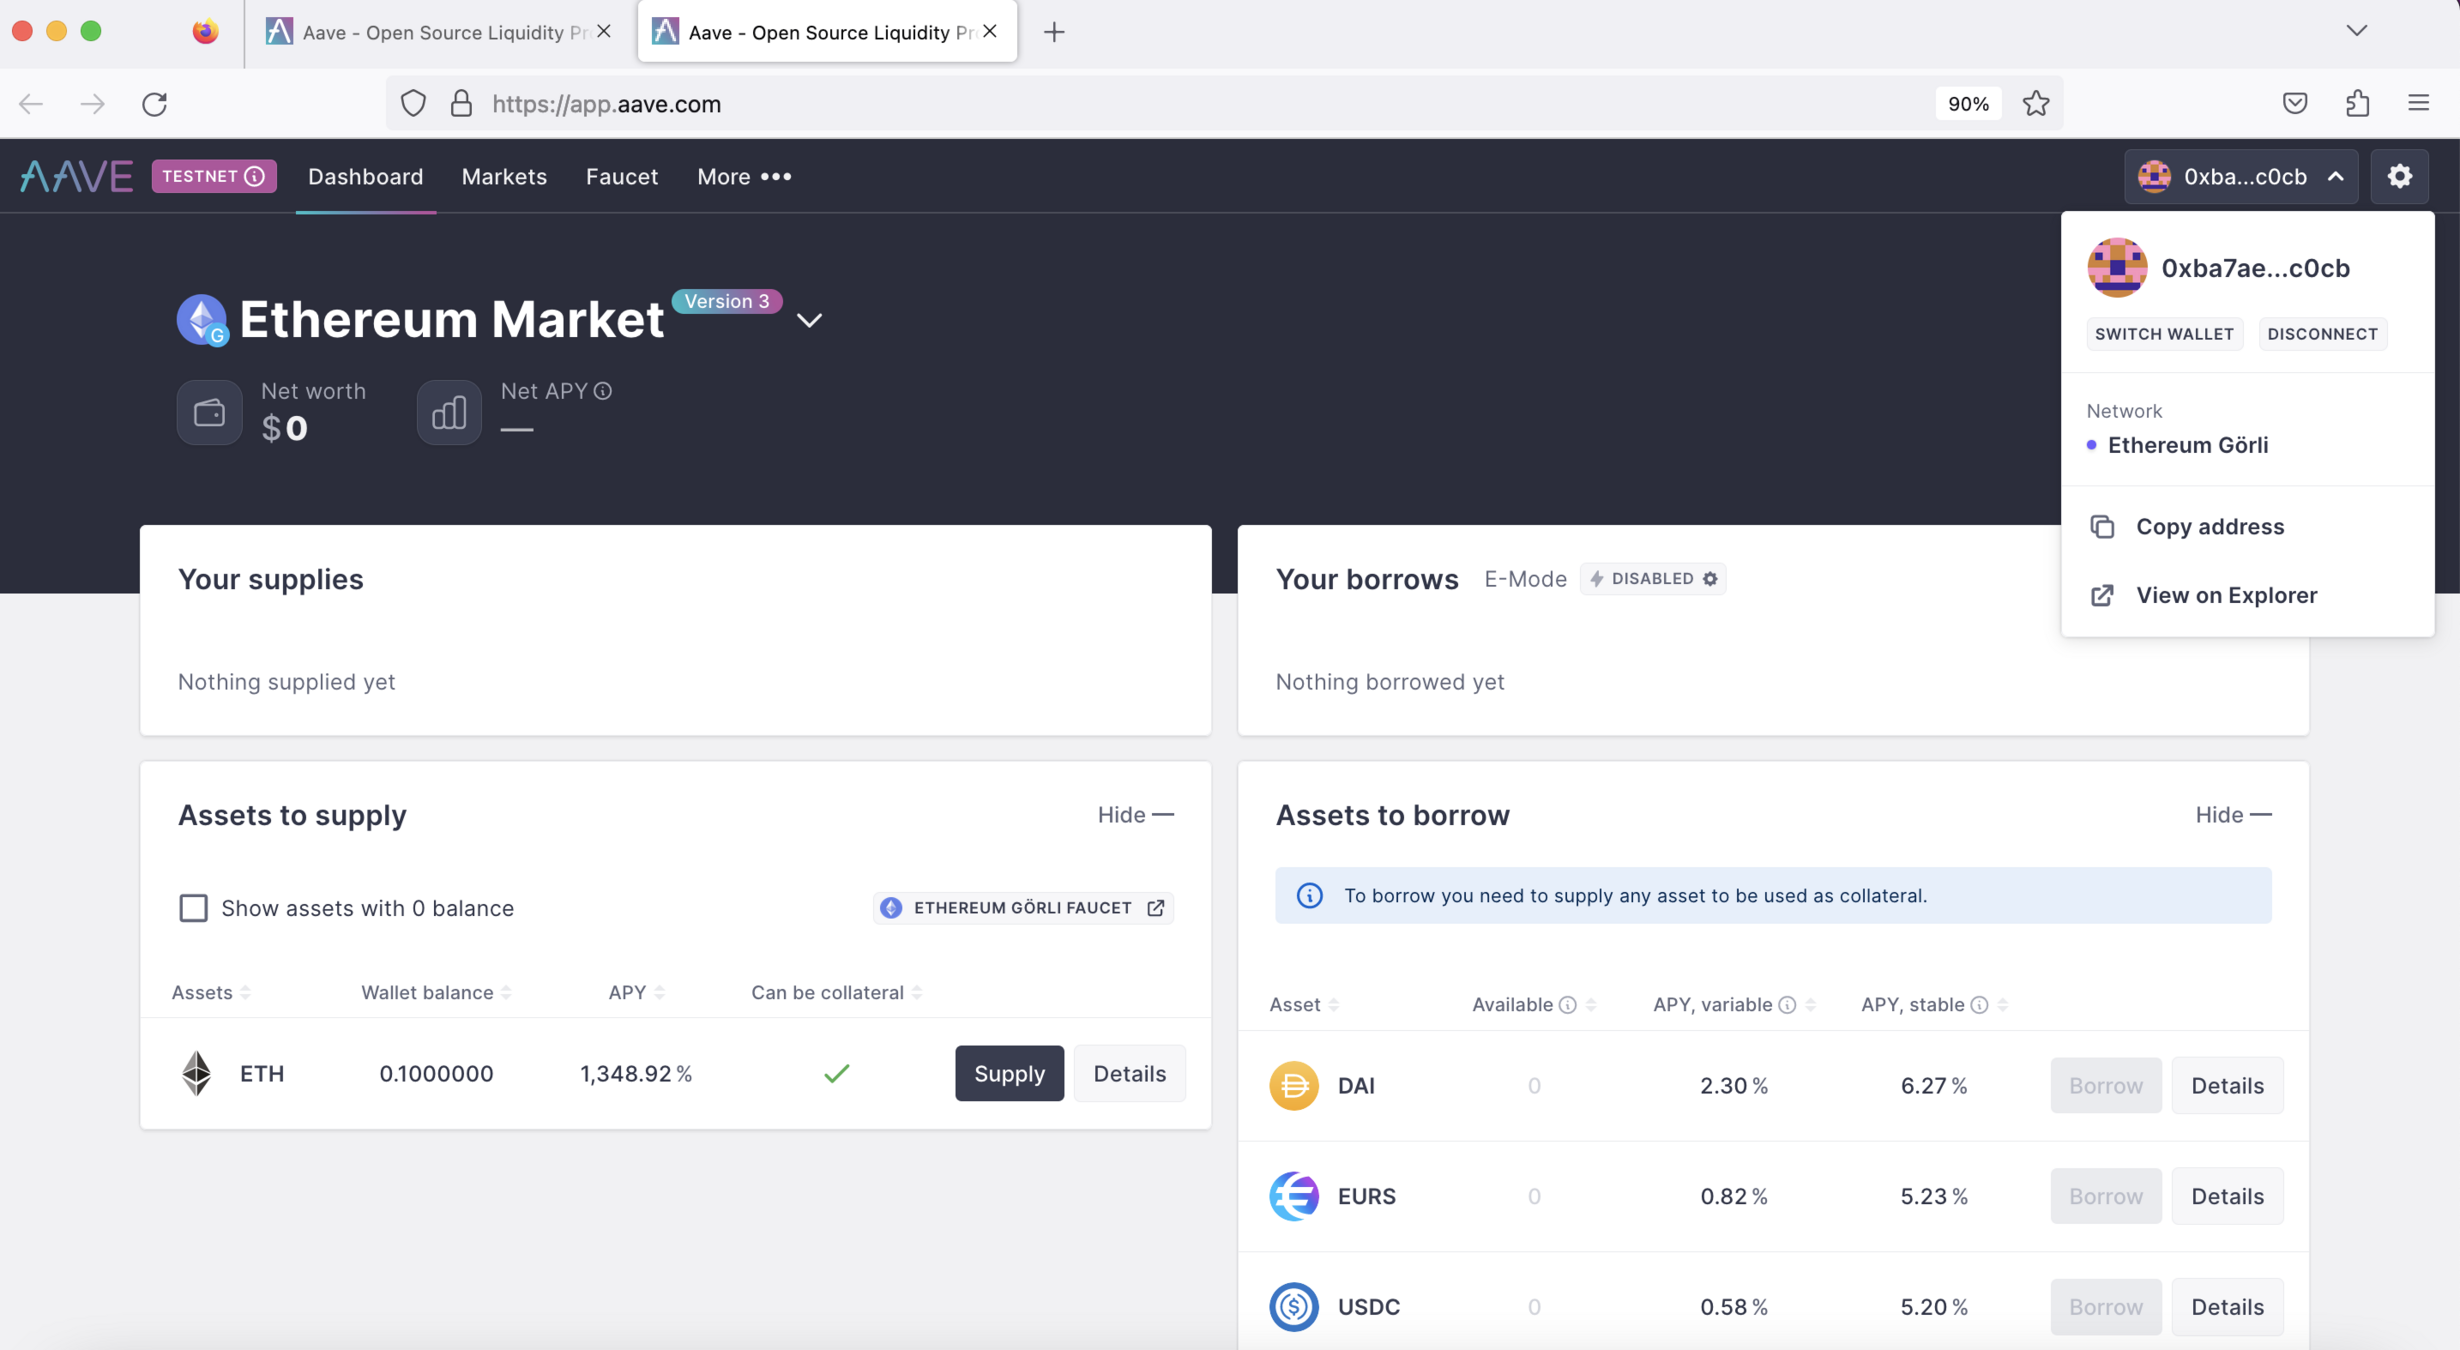The image size is (2460, 1350).
Task: Click the APY stable info icon
Action: [x=1979, y=1005]
